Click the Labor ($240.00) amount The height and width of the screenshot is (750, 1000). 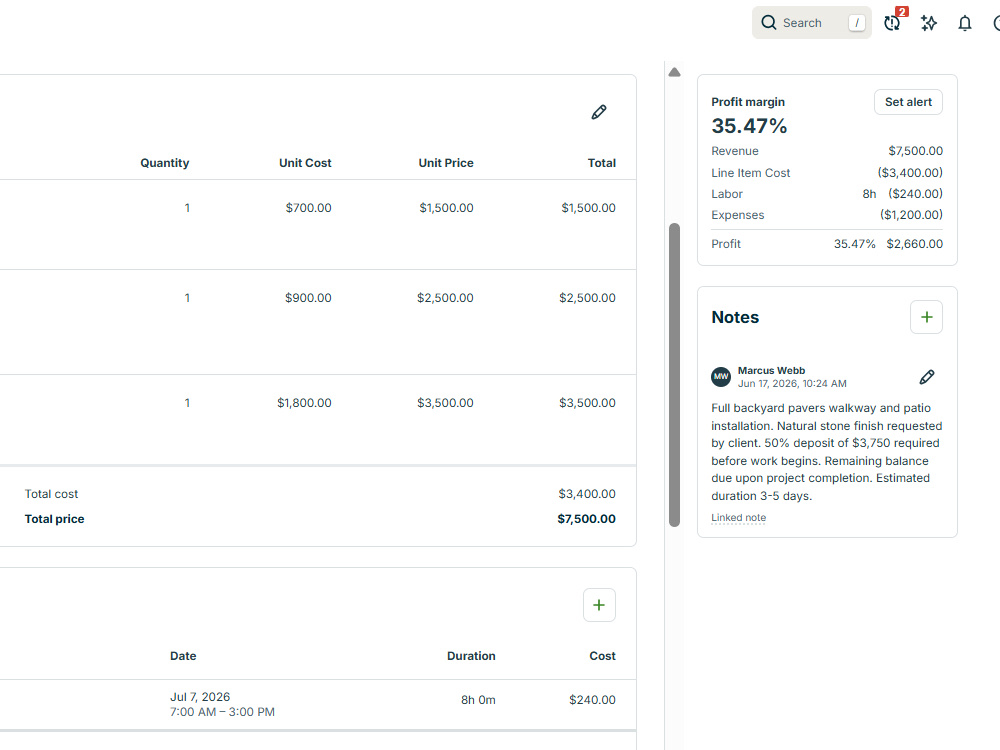[915, 194]
